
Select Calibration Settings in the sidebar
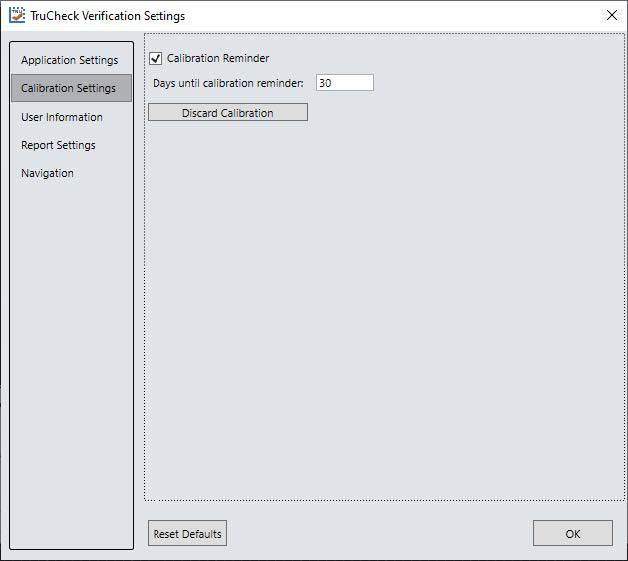click(70, 88)
